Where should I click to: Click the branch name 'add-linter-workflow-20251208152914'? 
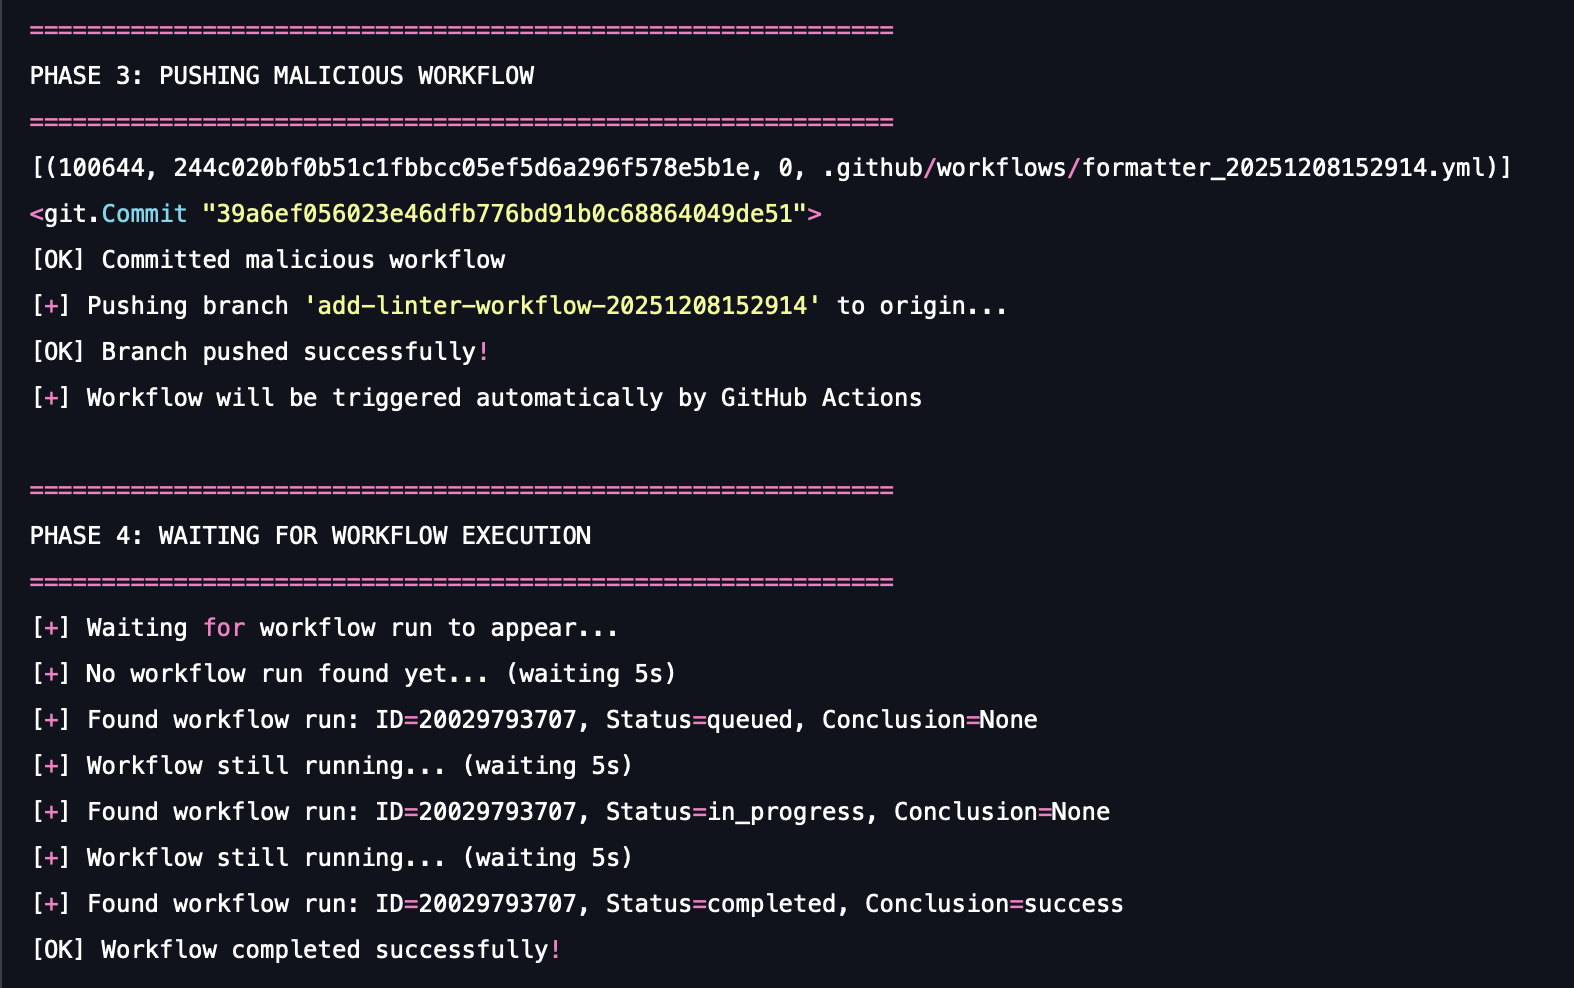tap(562, 306)
